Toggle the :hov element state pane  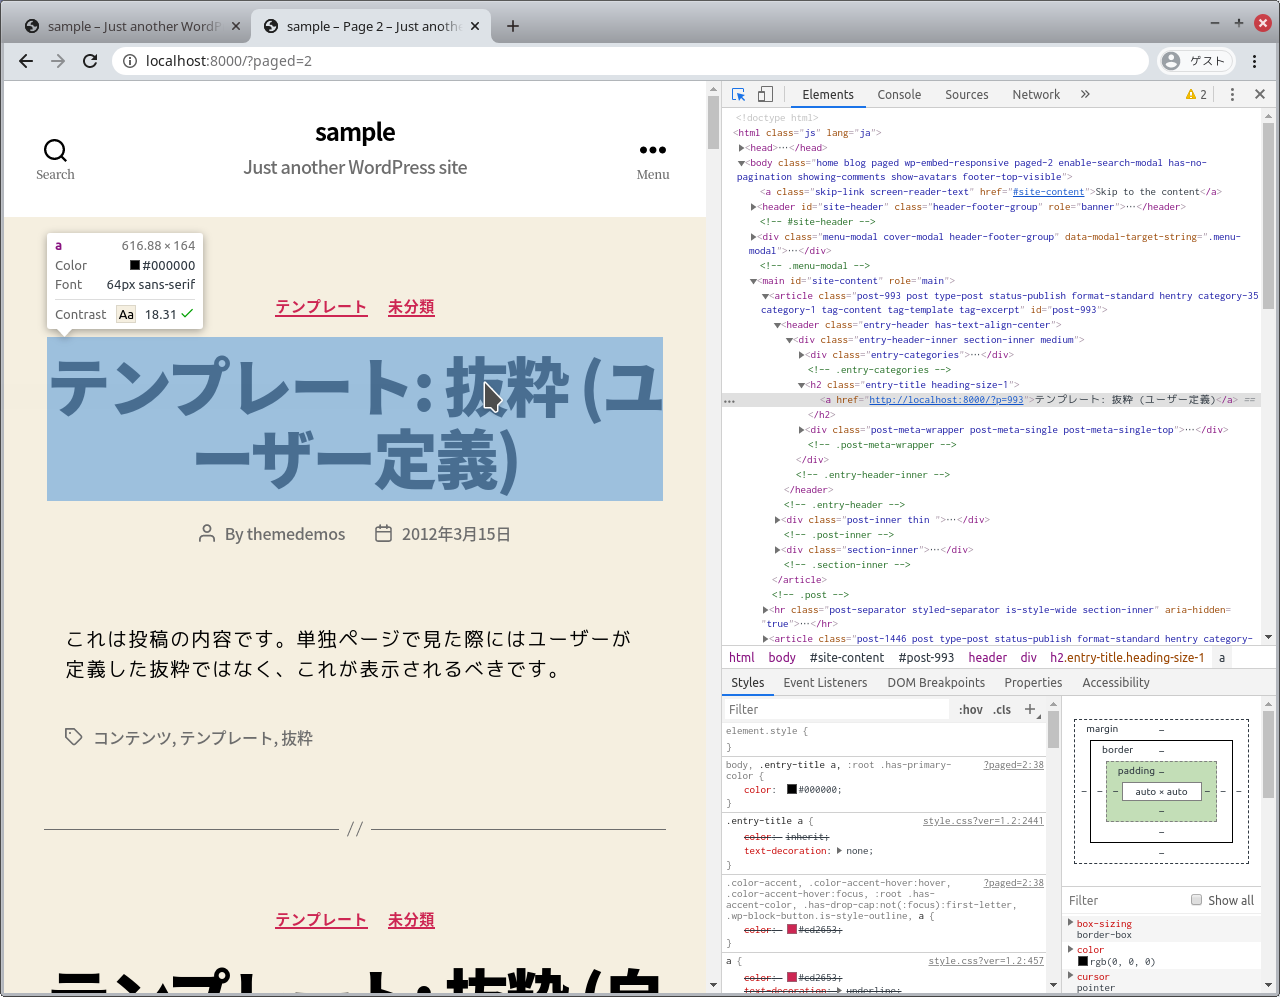(x=970, y=709)
